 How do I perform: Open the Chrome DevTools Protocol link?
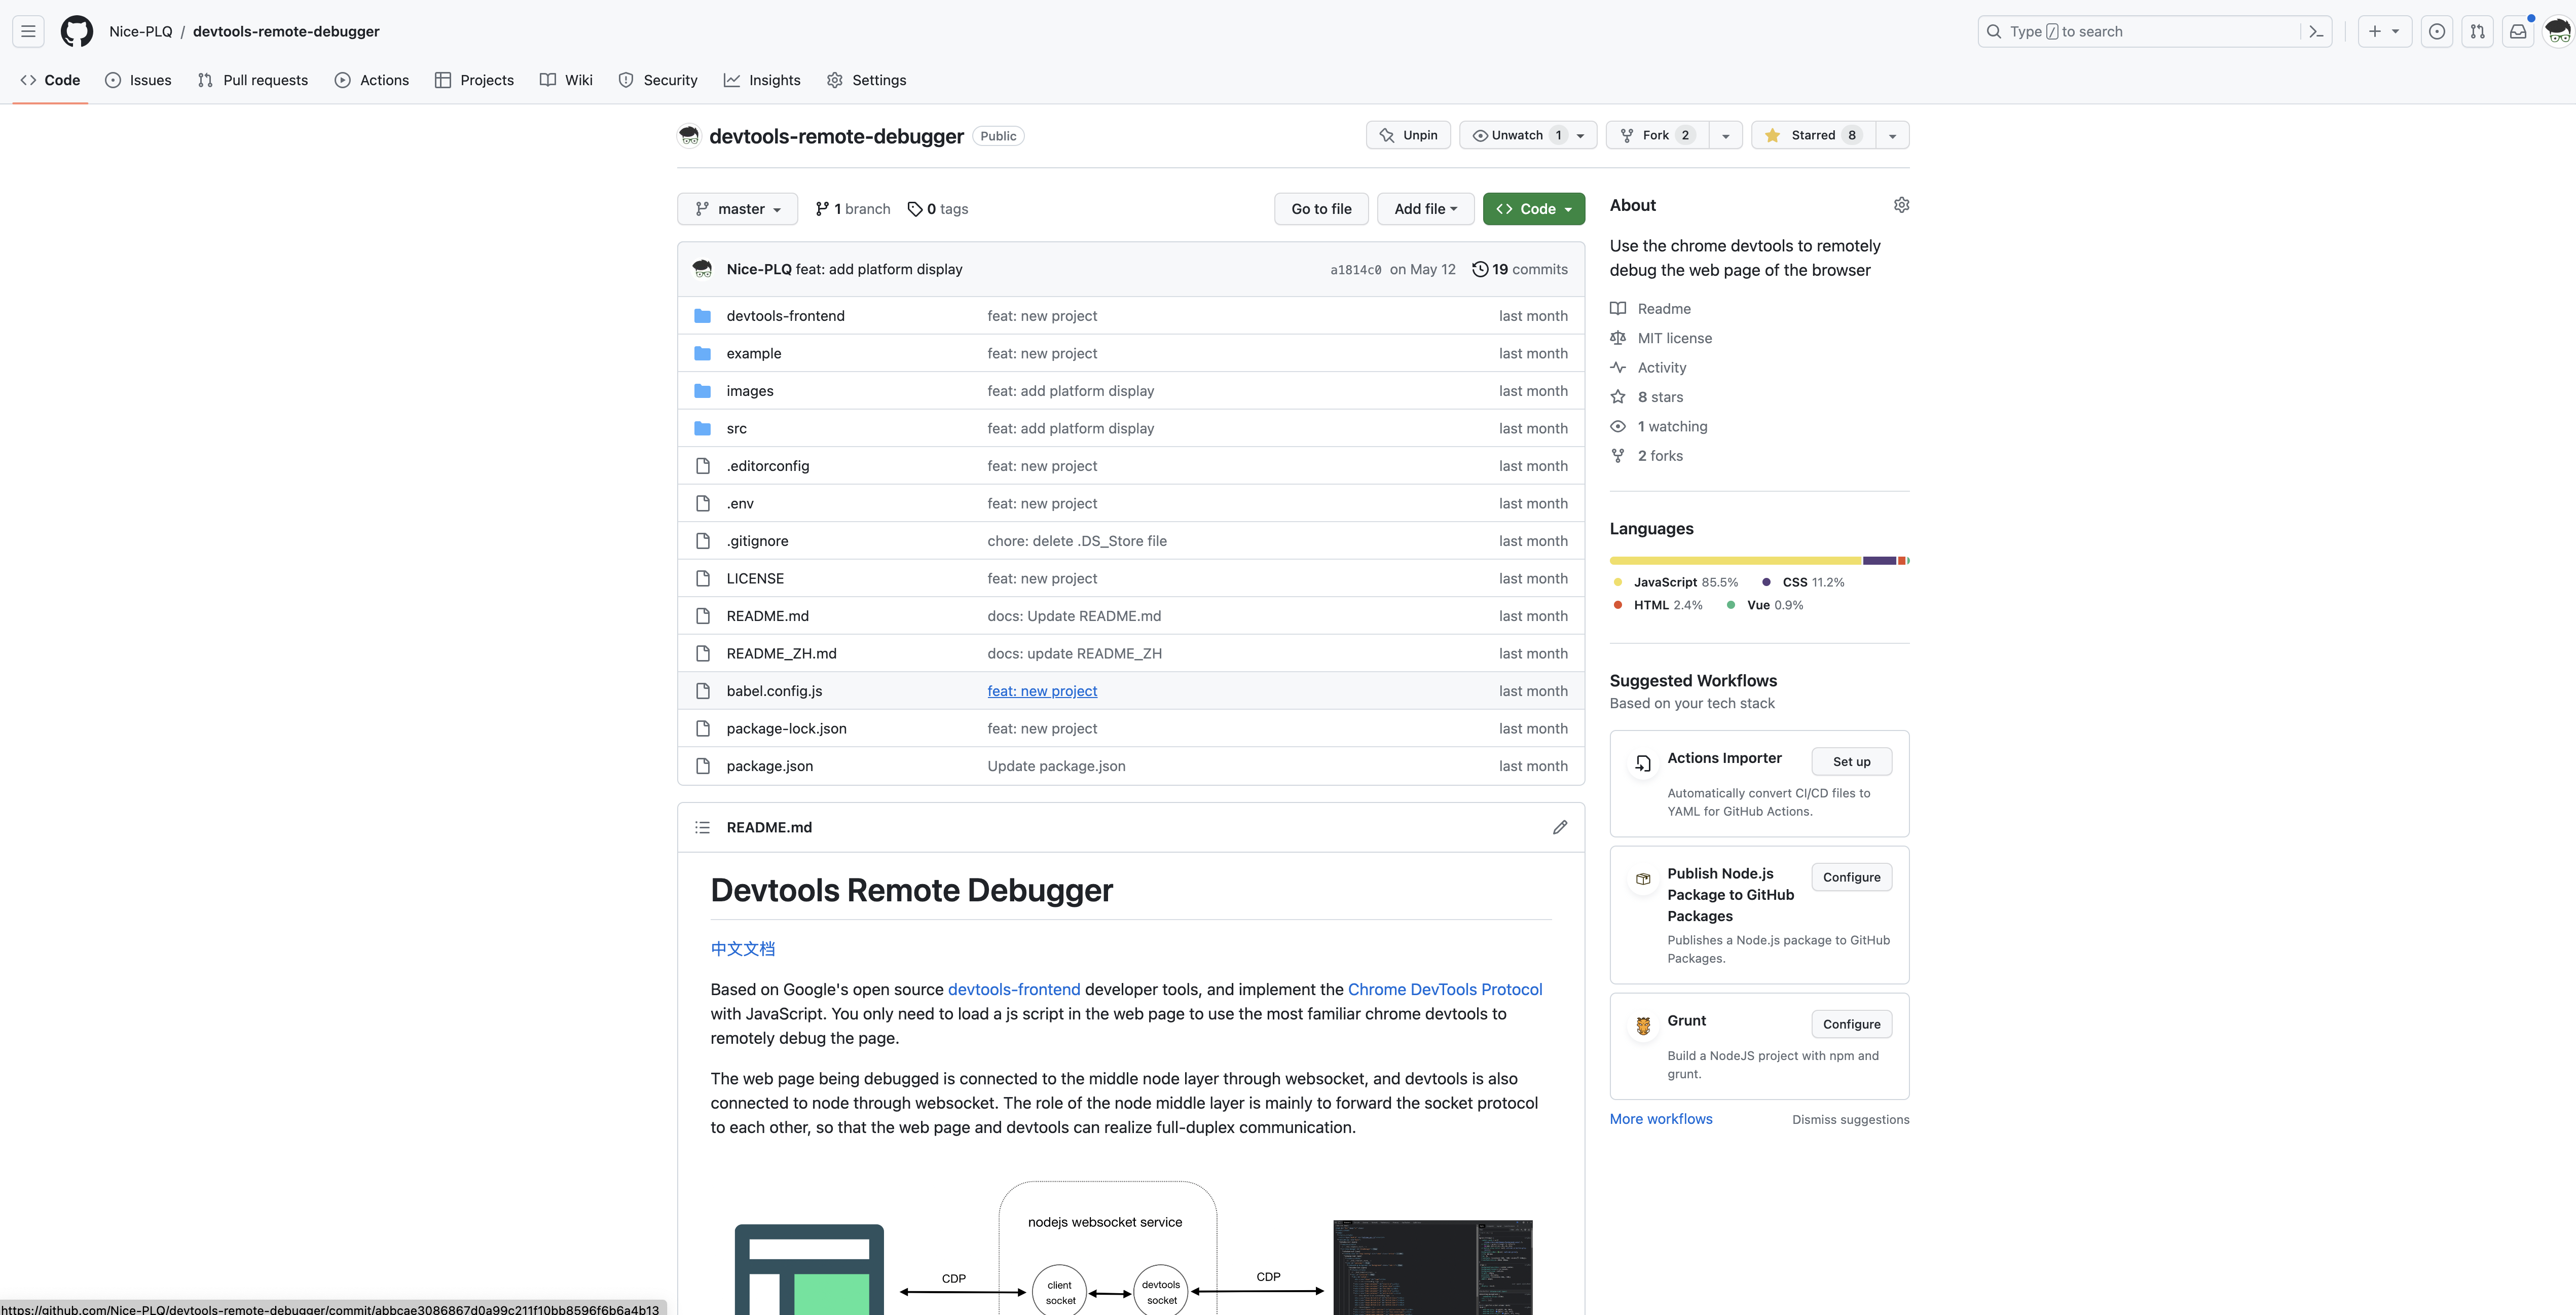tap(1445, 989)
